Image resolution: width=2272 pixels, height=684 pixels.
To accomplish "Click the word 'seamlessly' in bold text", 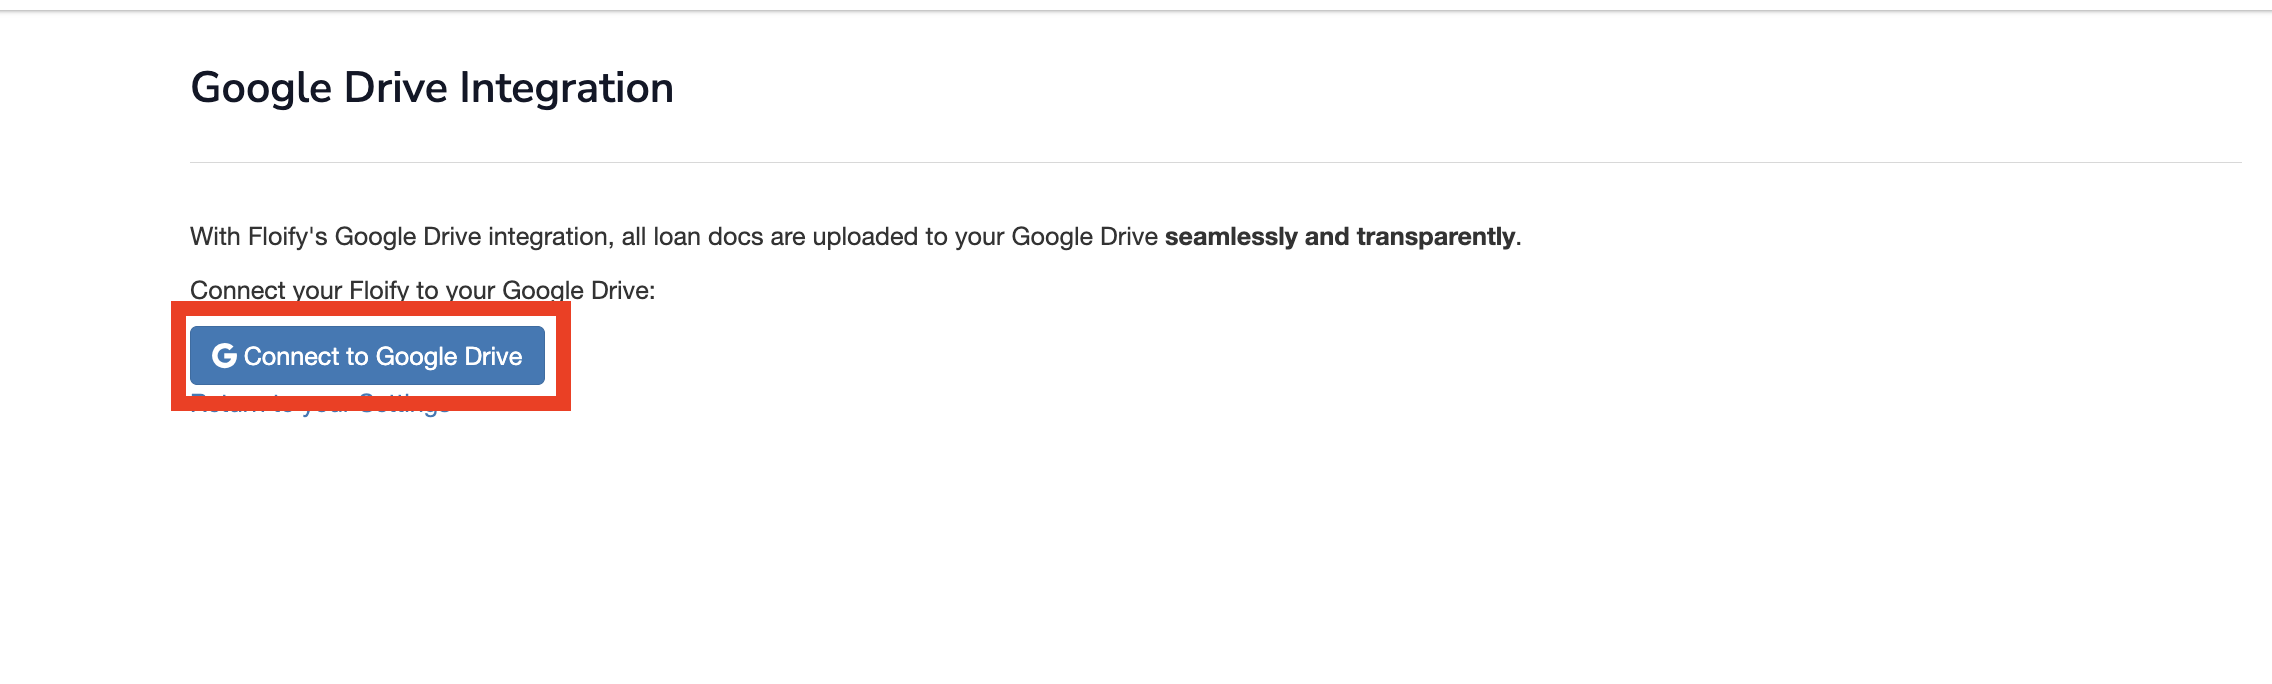I will click(x=1231, y=237).
